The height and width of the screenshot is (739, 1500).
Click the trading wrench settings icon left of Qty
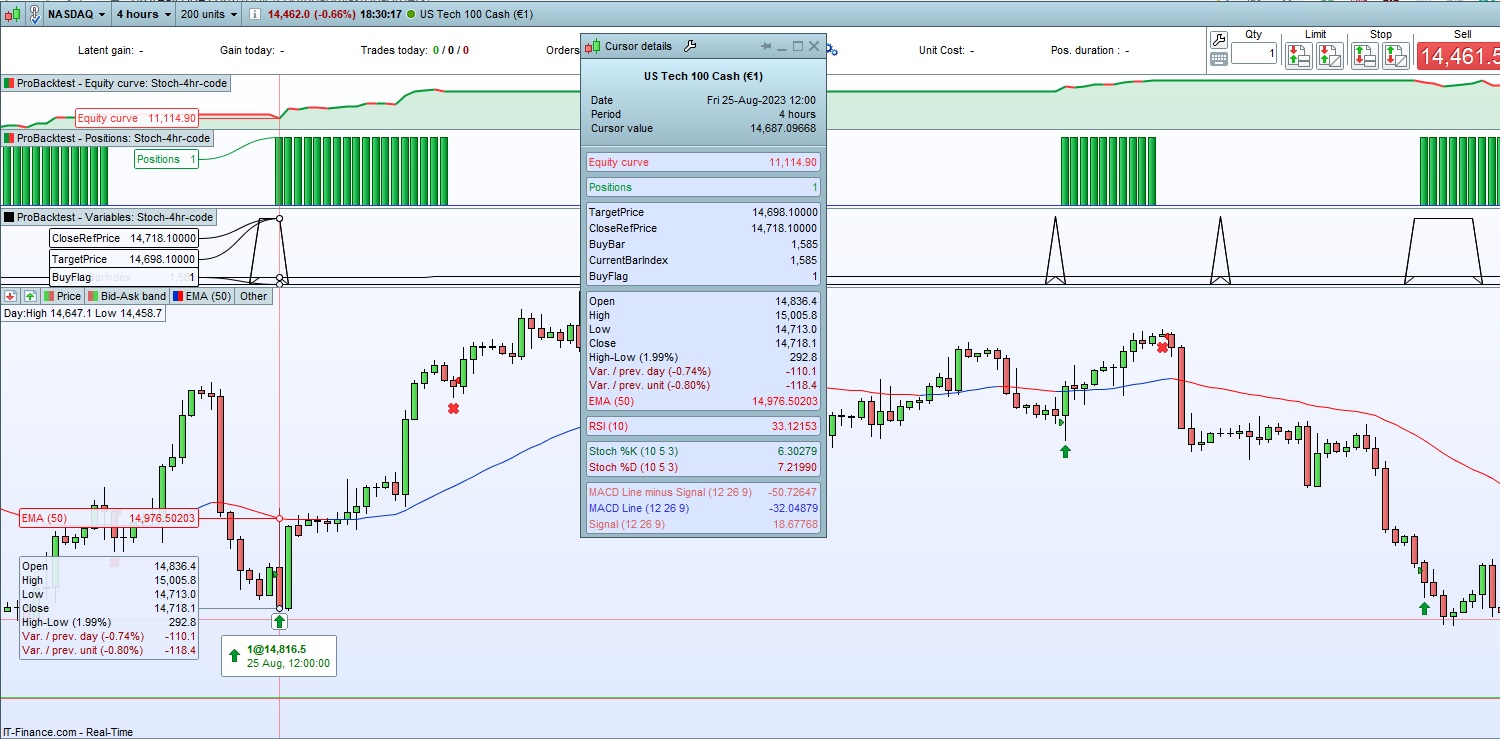pos(1218,40)
